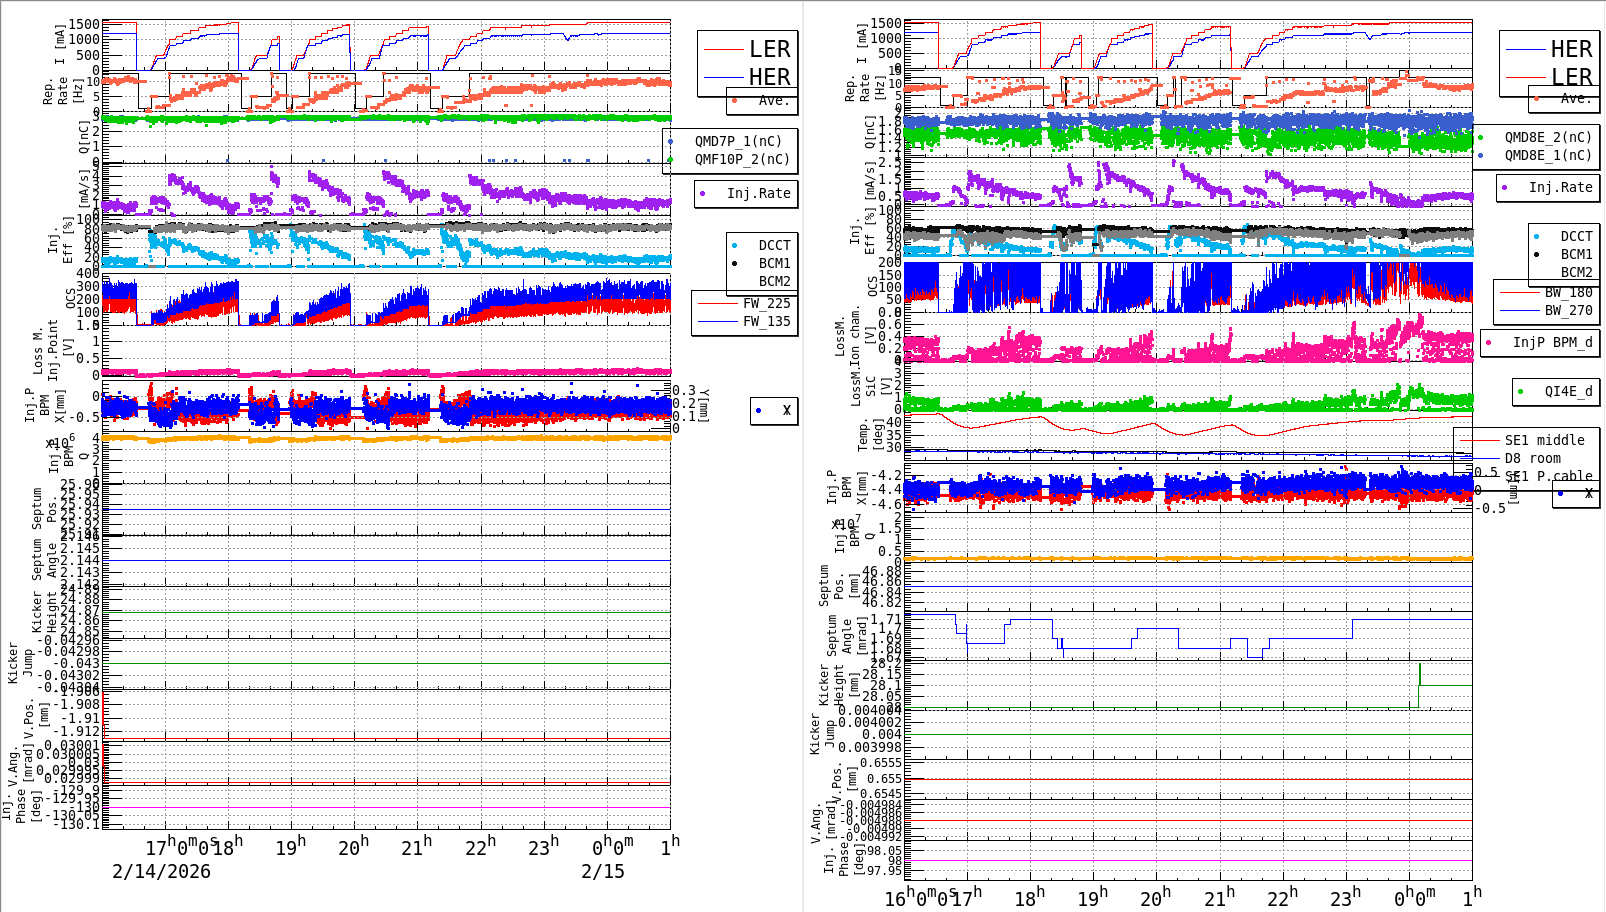Click the QI4E_d legend label
The height and width of the screenshot is (912, 1606).
[x=1568, y=391]
